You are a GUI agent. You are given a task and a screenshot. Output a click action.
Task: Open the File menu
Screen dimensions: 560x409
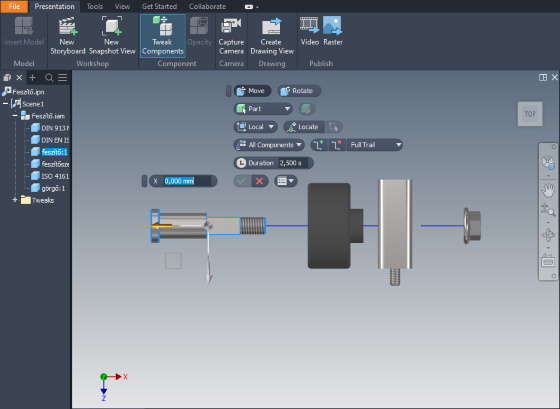tap(14, 6)
